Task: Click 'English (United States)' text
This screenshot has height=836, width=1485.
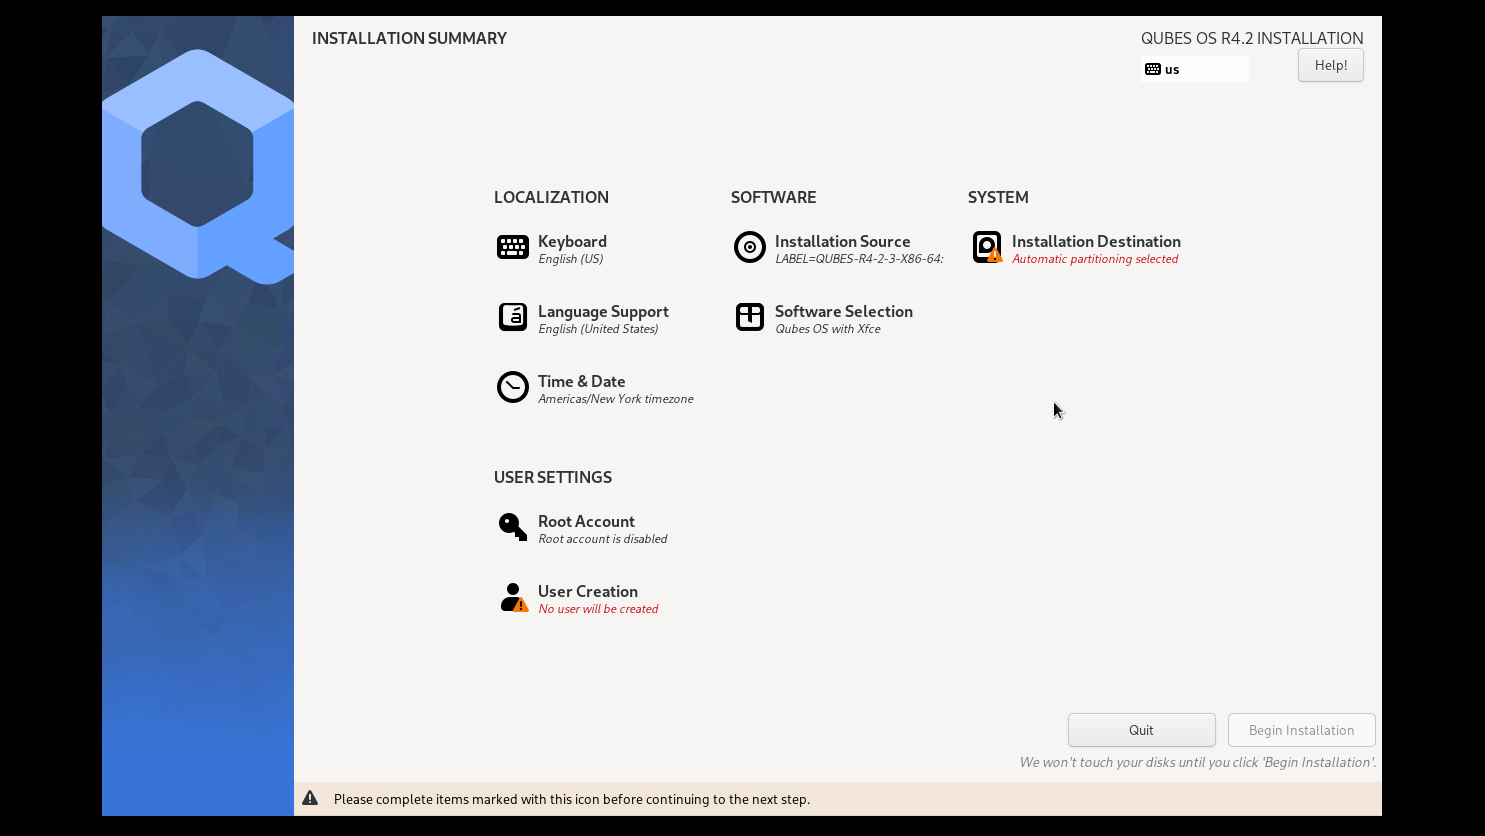Action: 598,329
